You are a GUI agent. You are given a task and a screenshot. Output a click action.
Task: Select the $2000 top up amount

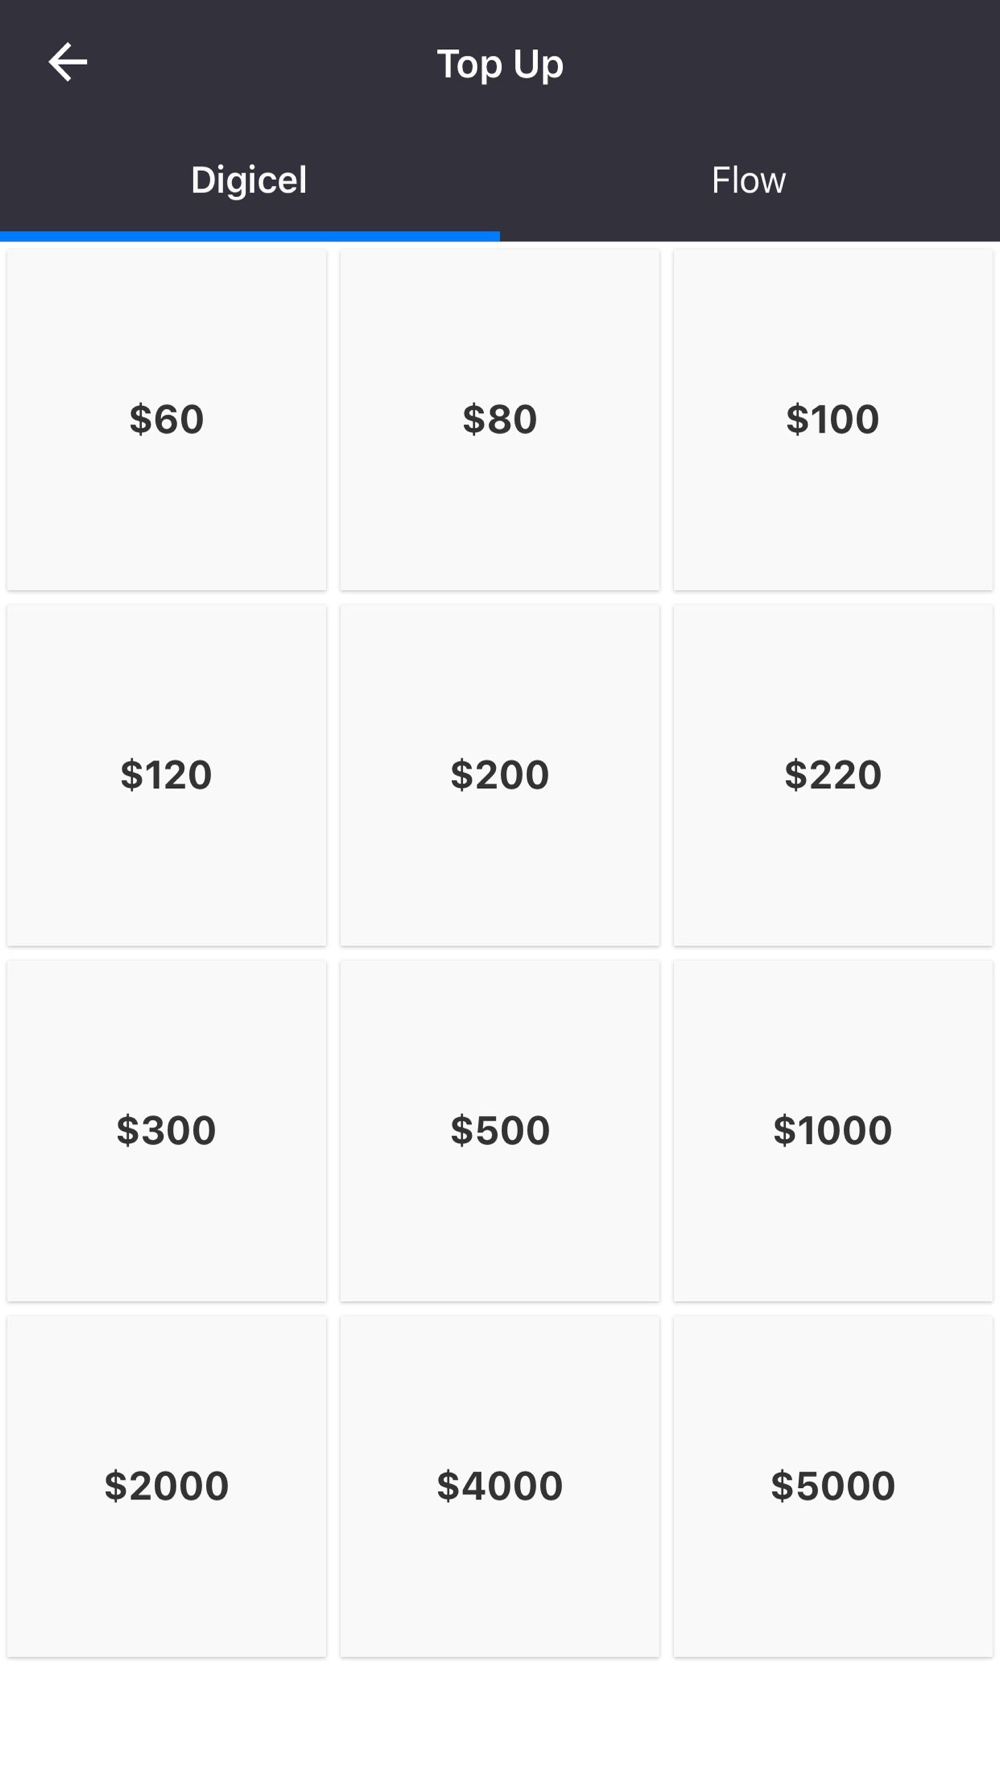(x=167, y=1486)
